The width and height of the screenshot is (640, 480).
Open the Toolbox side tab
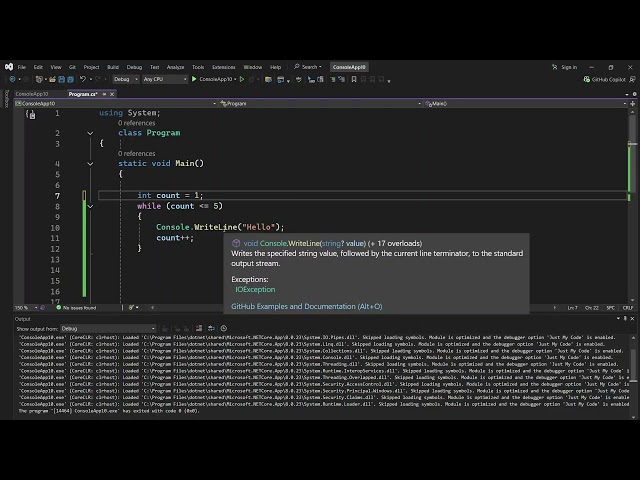pos(6,99)
